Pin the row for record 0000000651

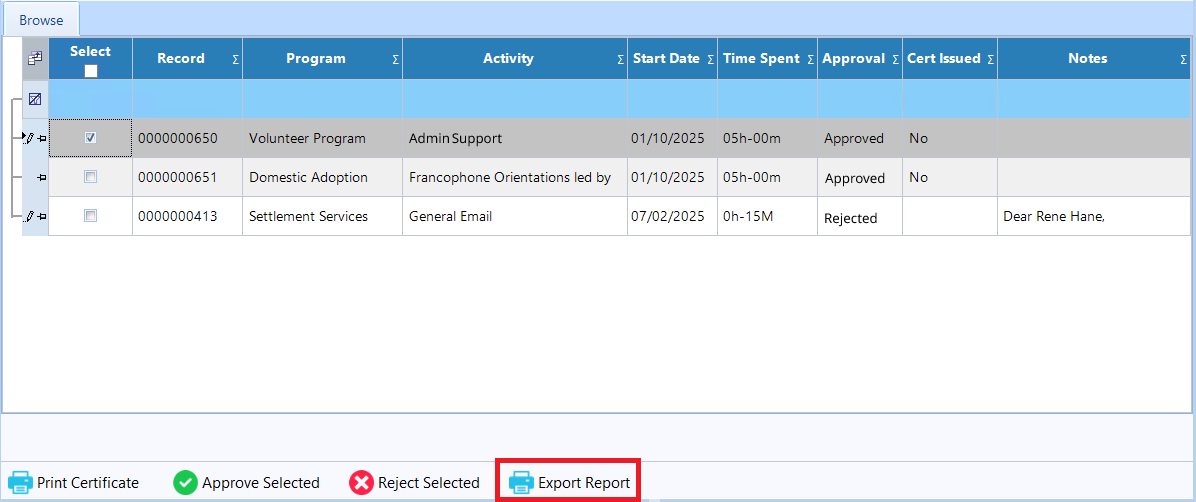tap(41, 178)
